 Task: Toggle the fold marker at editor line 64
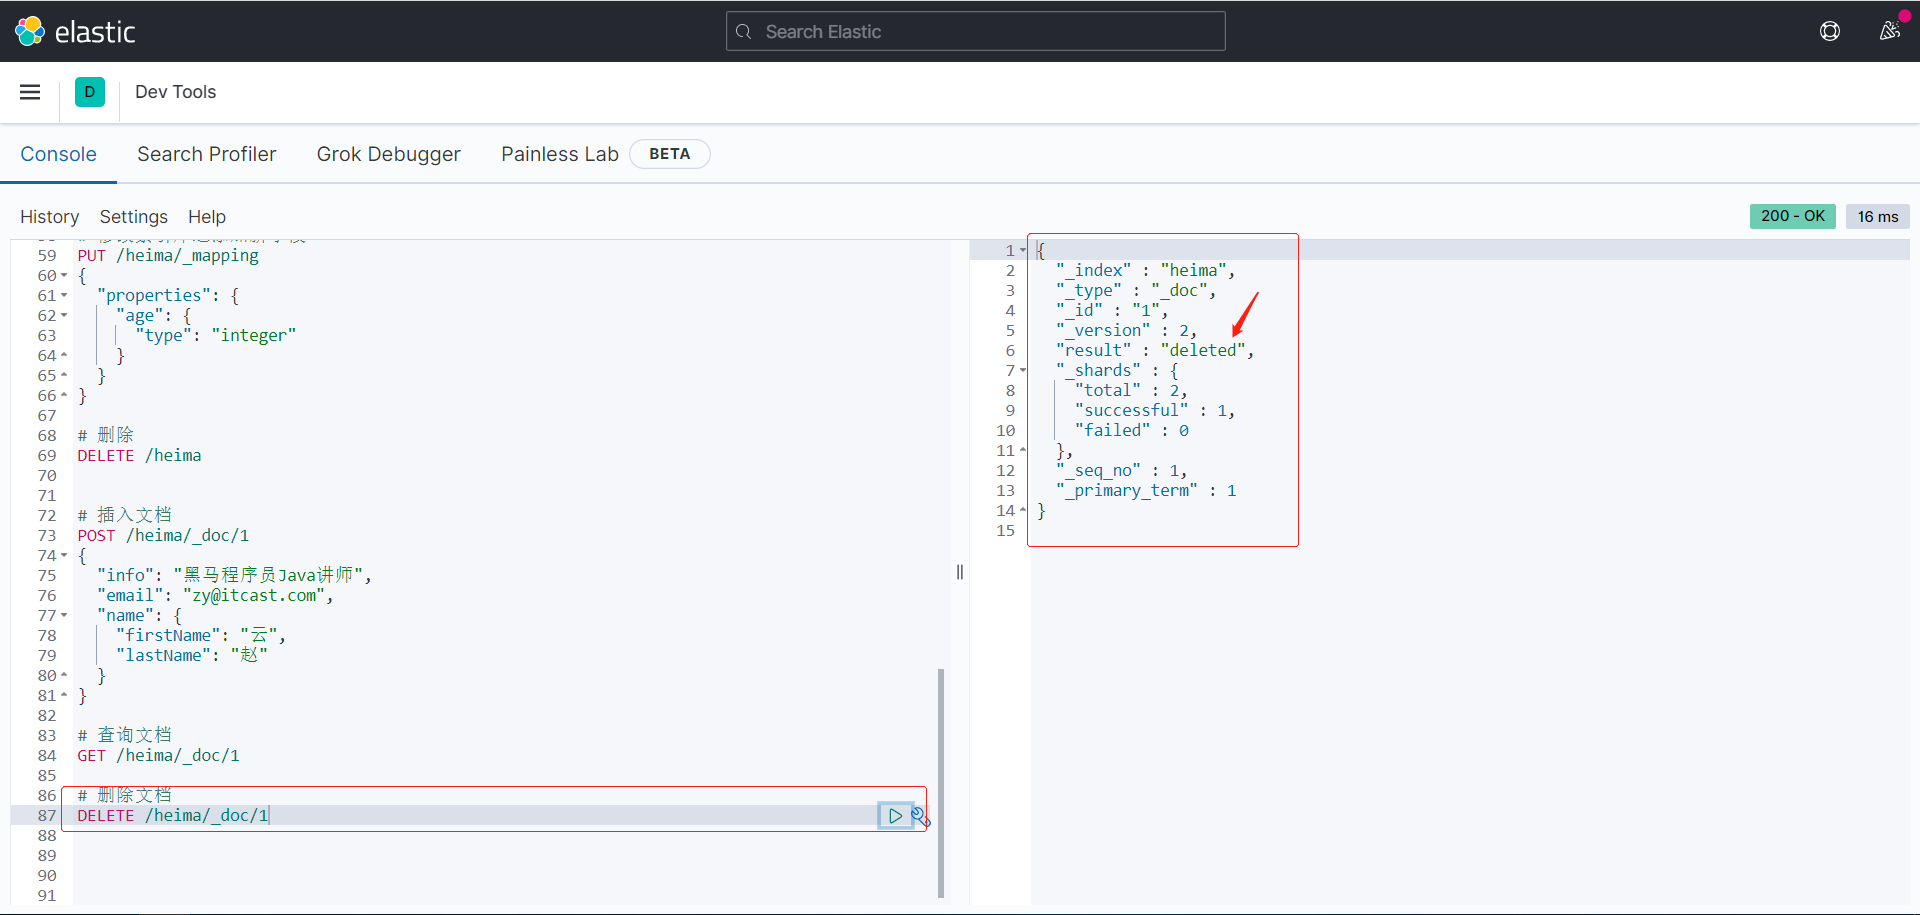pyautogui.click(x=64, y=356)
